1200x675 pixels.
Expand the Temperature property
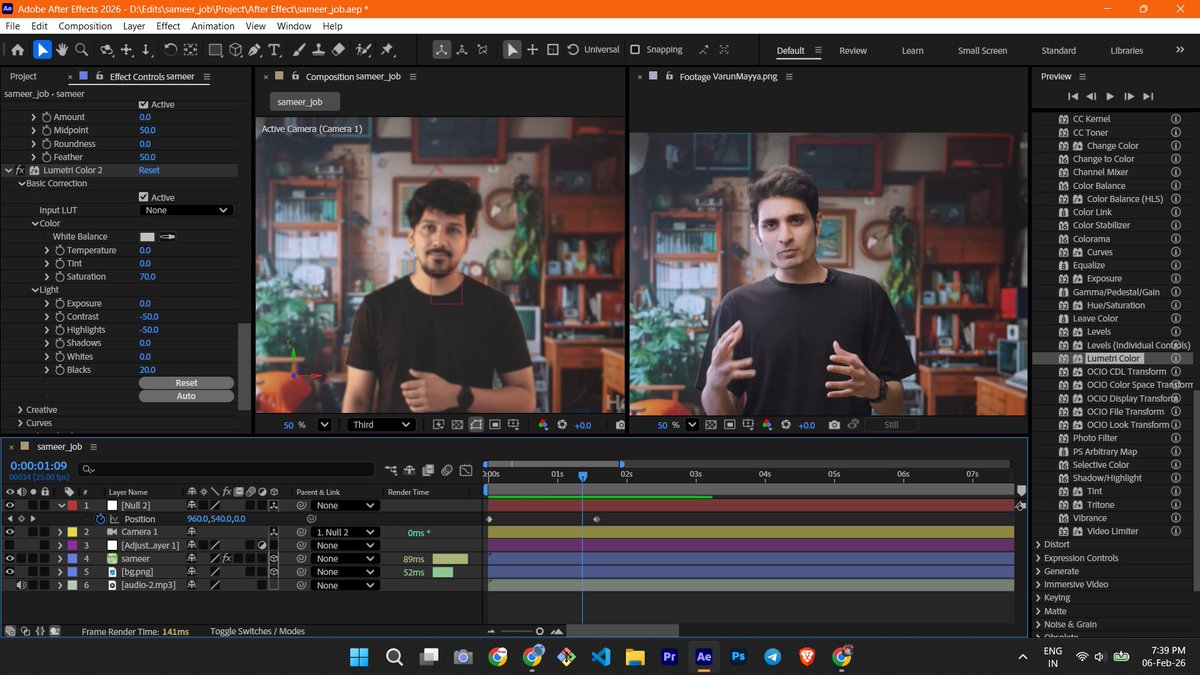(x=47, y=250)
